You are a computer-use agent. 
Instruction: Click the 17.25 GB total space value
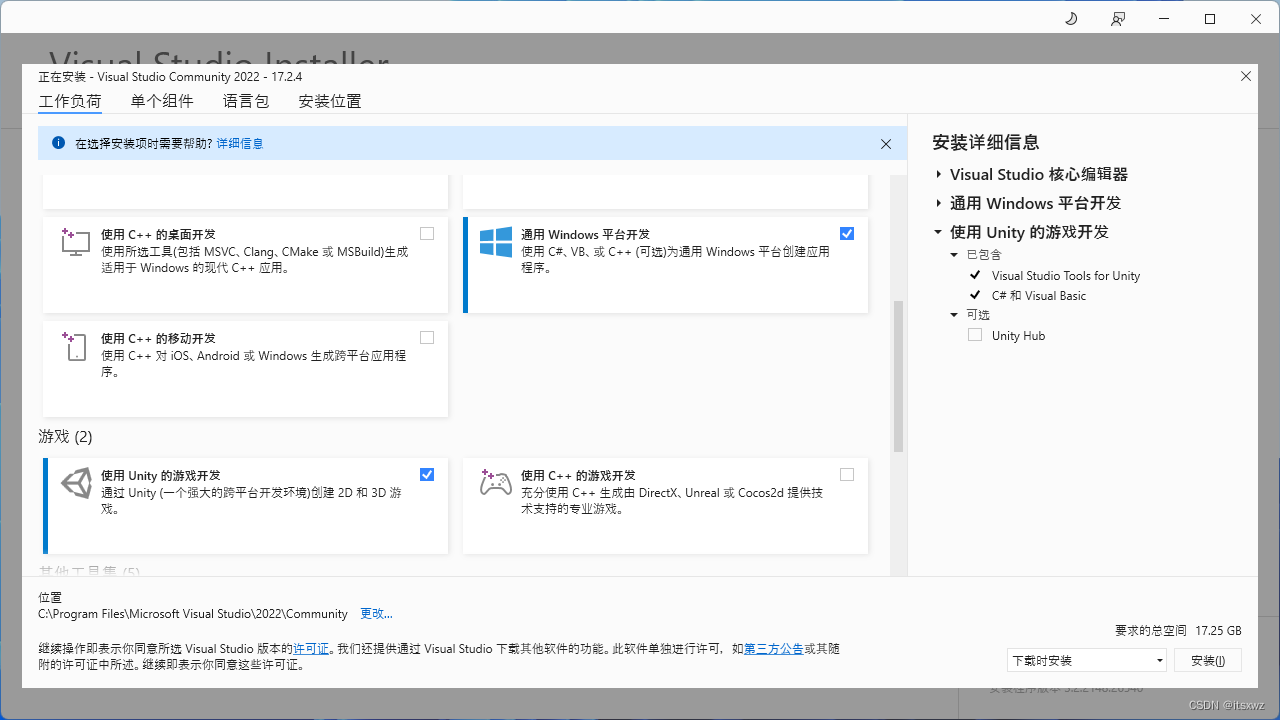1218,631
